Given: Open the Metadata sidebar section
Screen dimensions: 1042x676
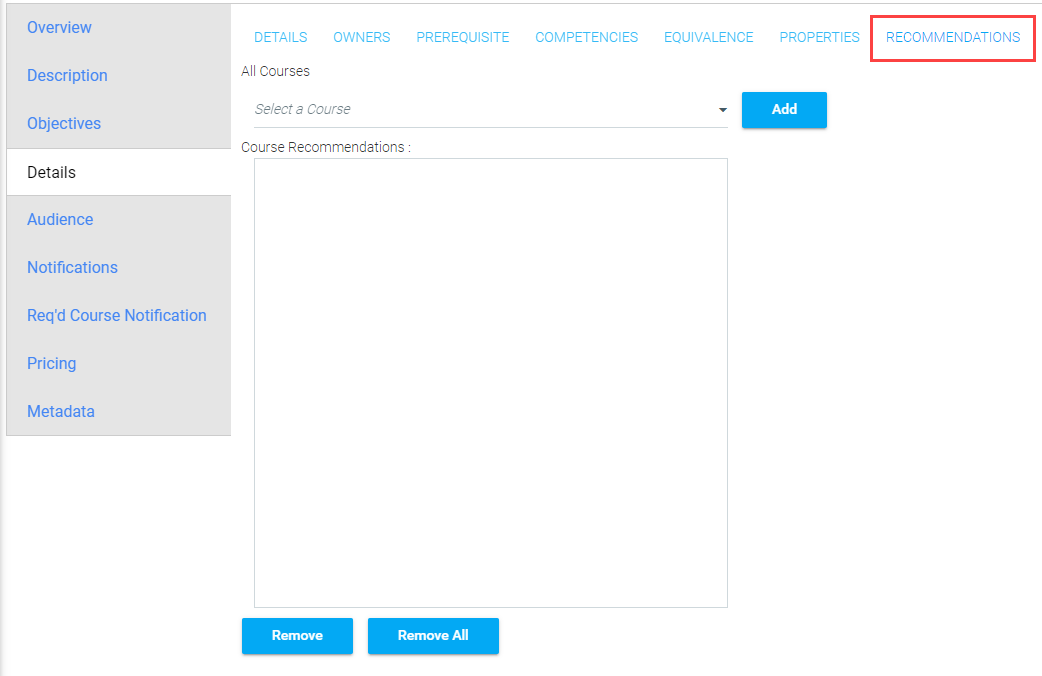Looking at the screenshot, I should click(x=61, y=411).
